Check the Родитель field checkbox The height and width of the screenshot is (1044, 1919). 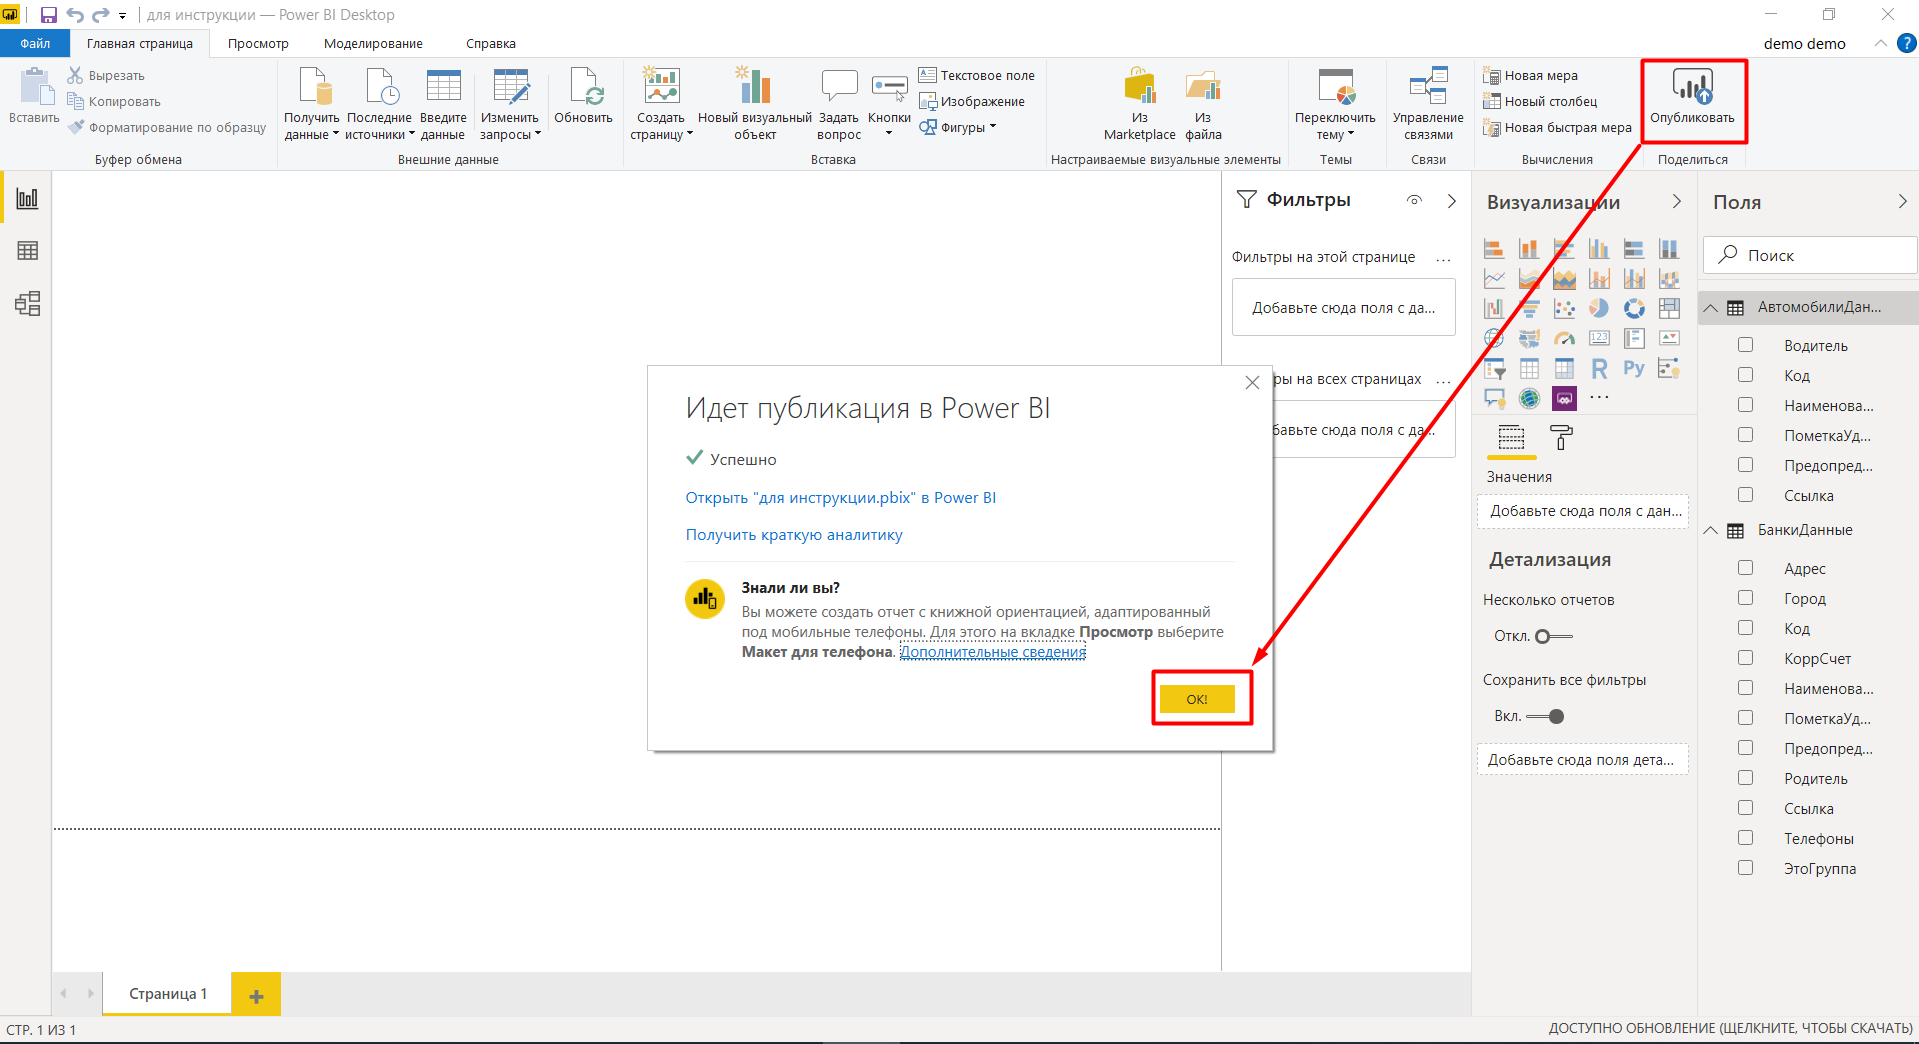pyautogui.click(x=1745, y=778)
